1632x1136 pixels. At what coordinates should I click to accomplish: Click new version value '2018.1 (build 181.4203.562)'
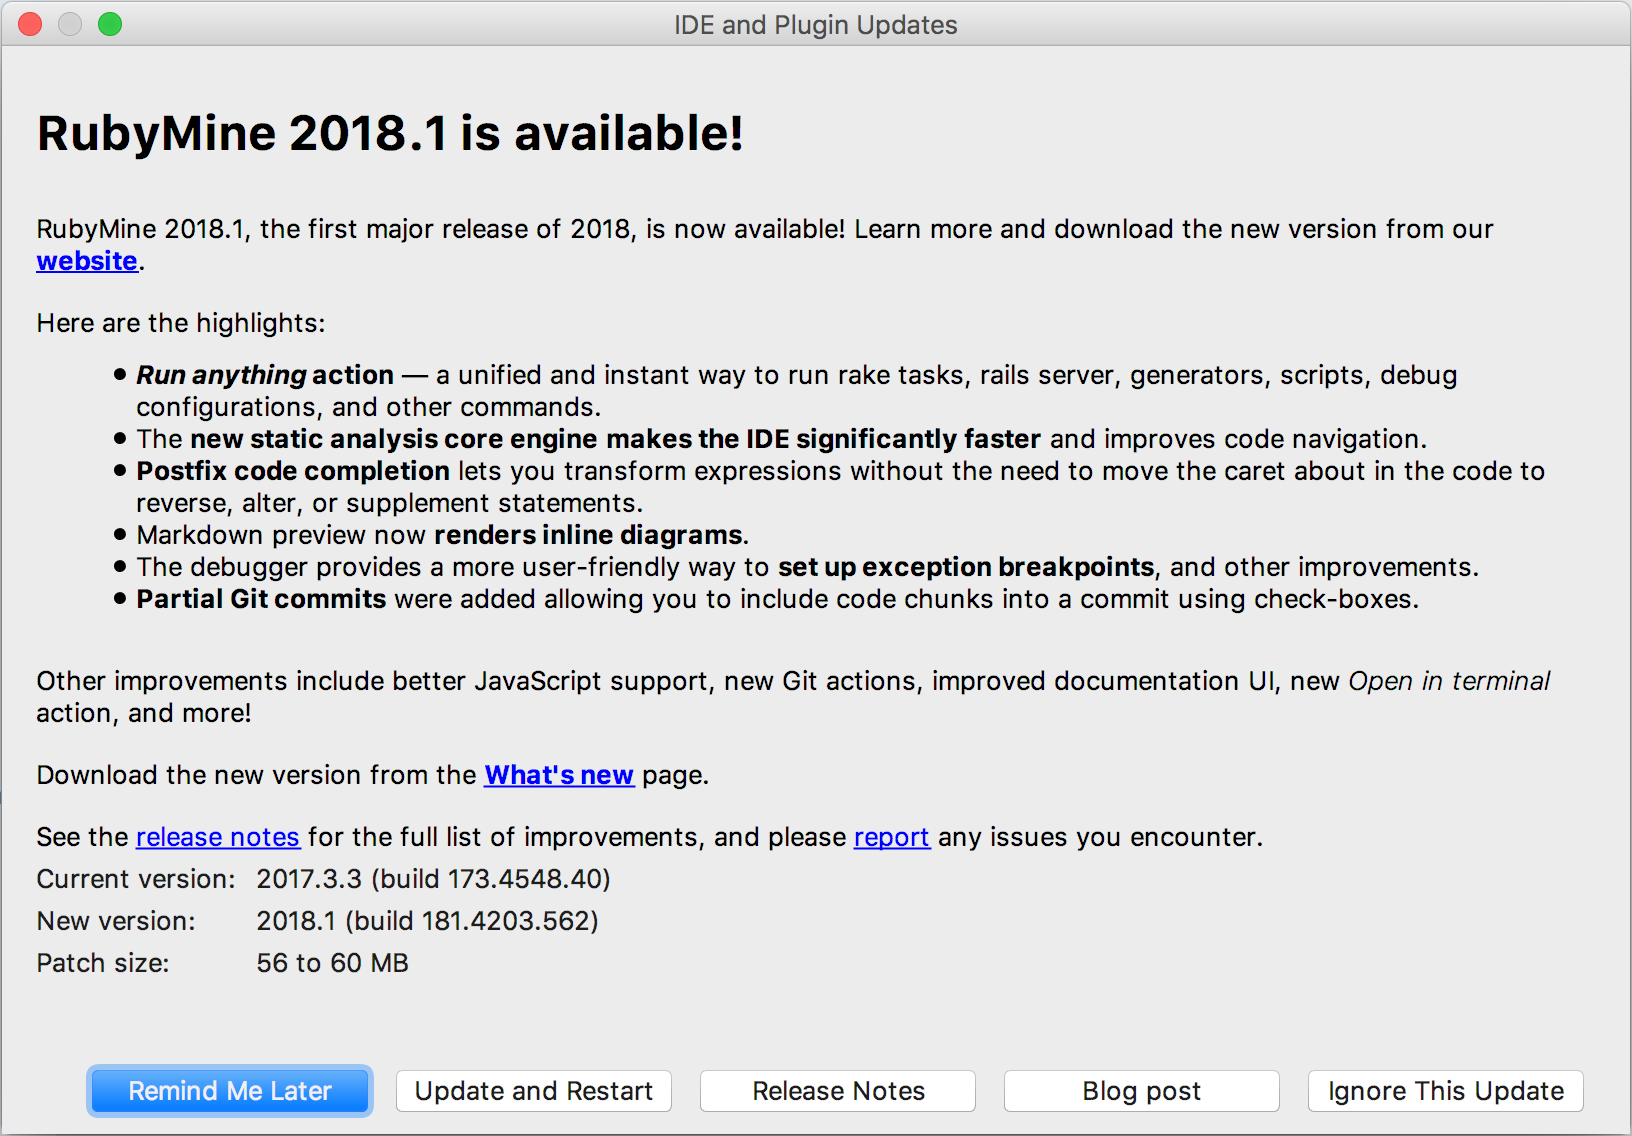click(x=427, y=921)
